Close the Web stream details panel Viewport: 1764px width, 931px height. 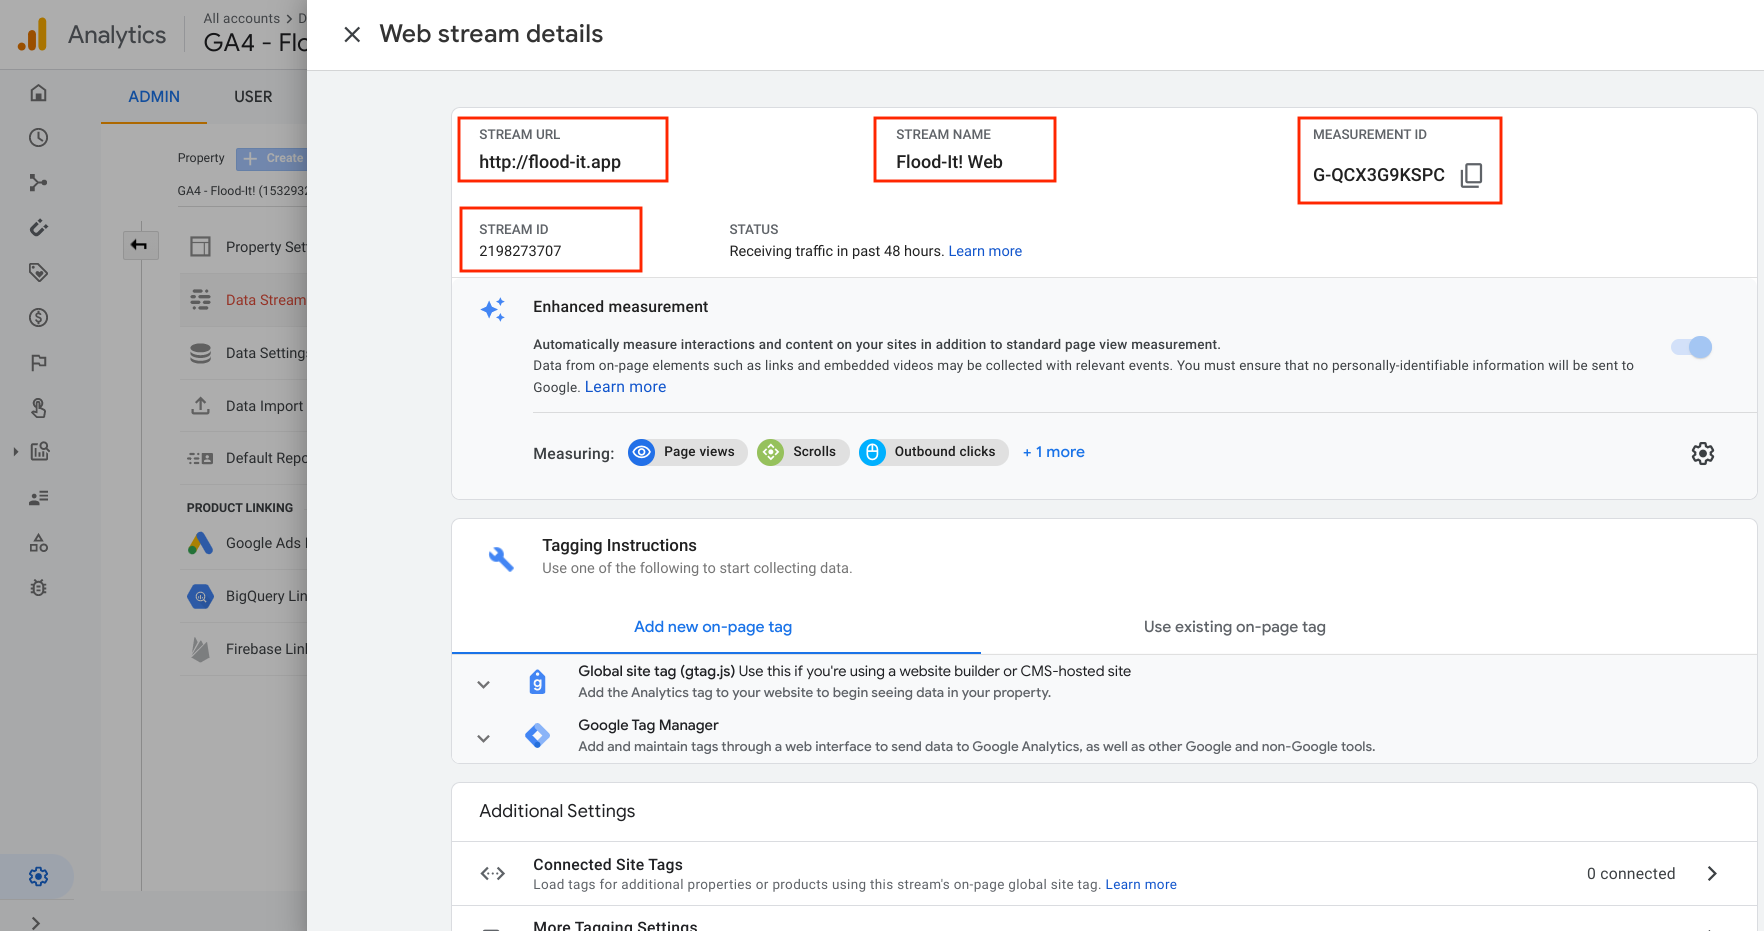click(x=352, y=35)
